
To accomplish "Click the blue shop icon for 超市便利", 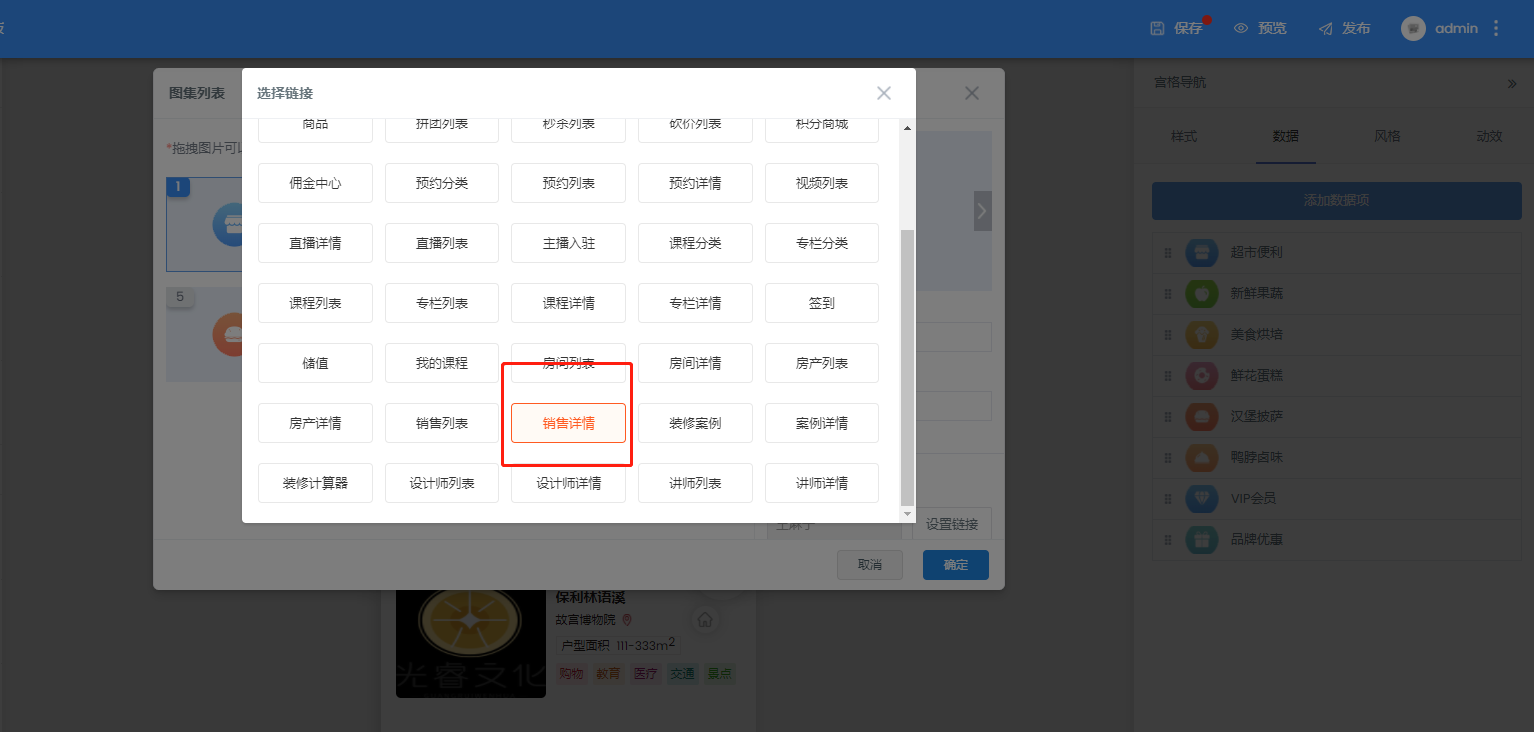I will [x=1202, y=253].
